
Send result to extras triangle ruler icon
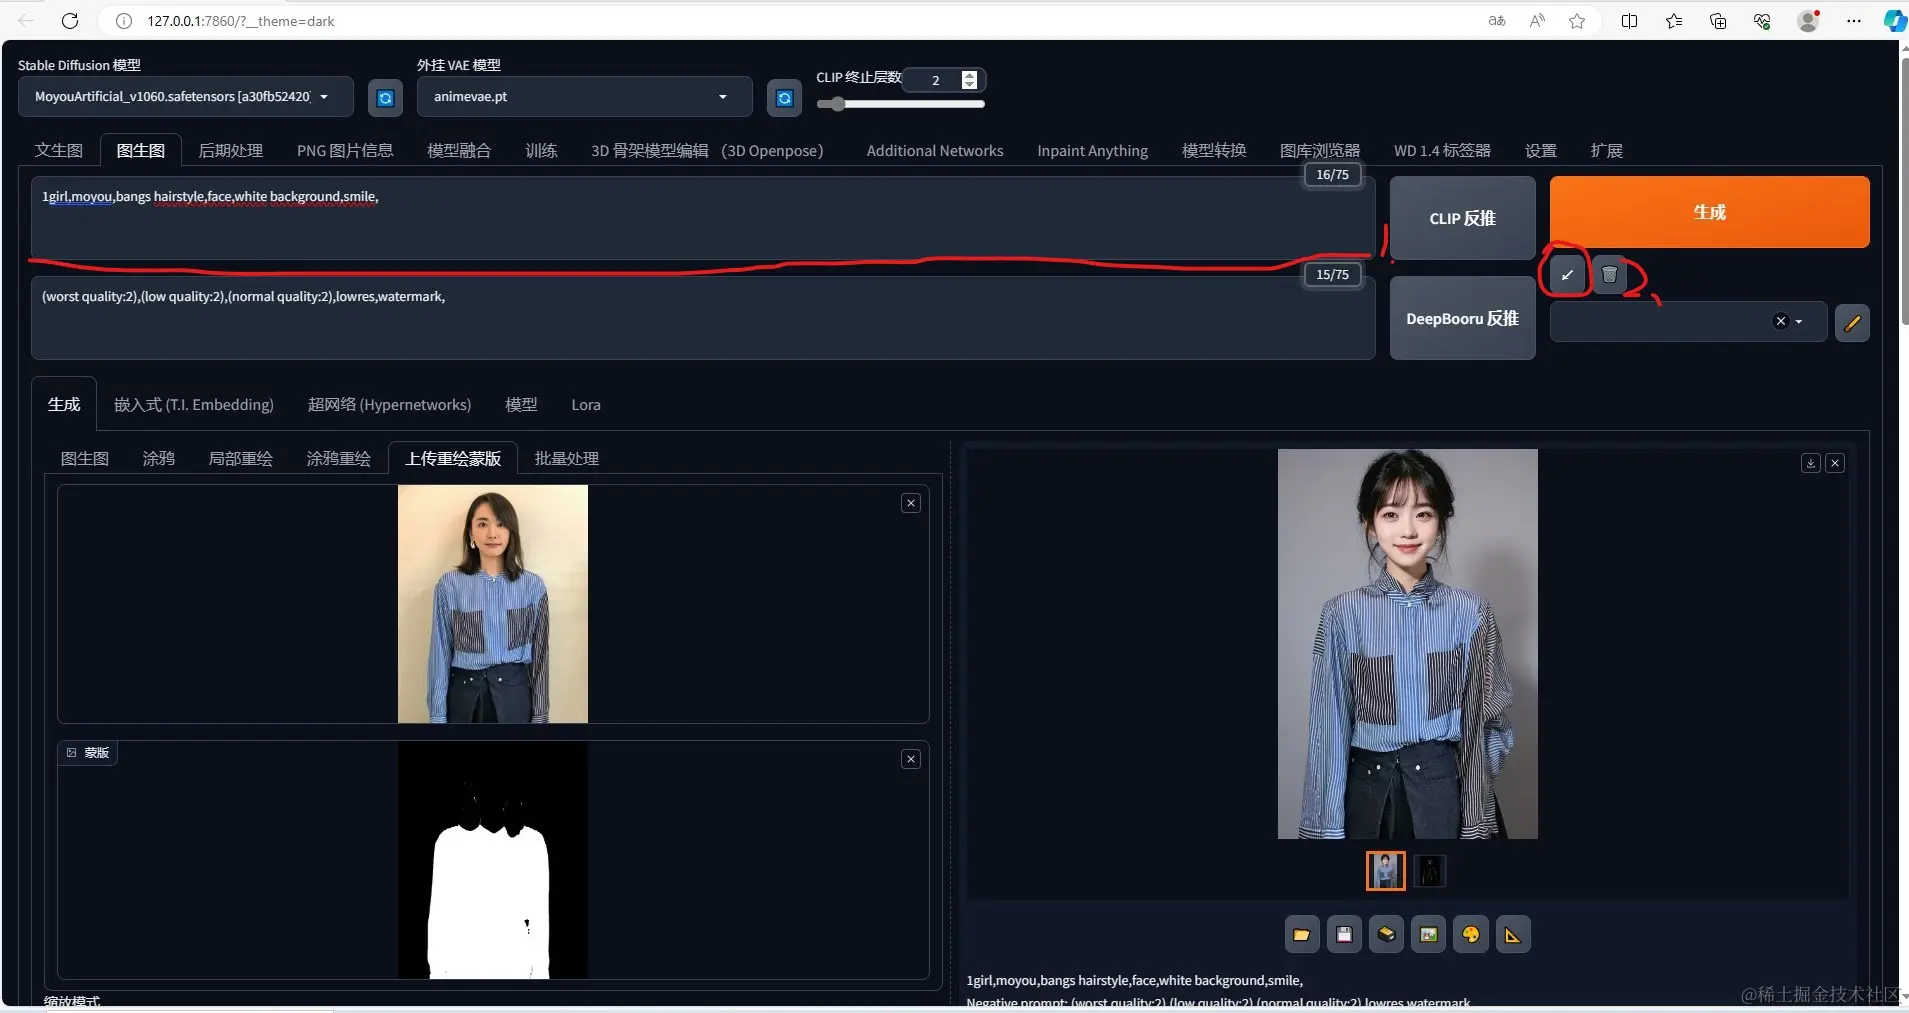pos(1513,935)
